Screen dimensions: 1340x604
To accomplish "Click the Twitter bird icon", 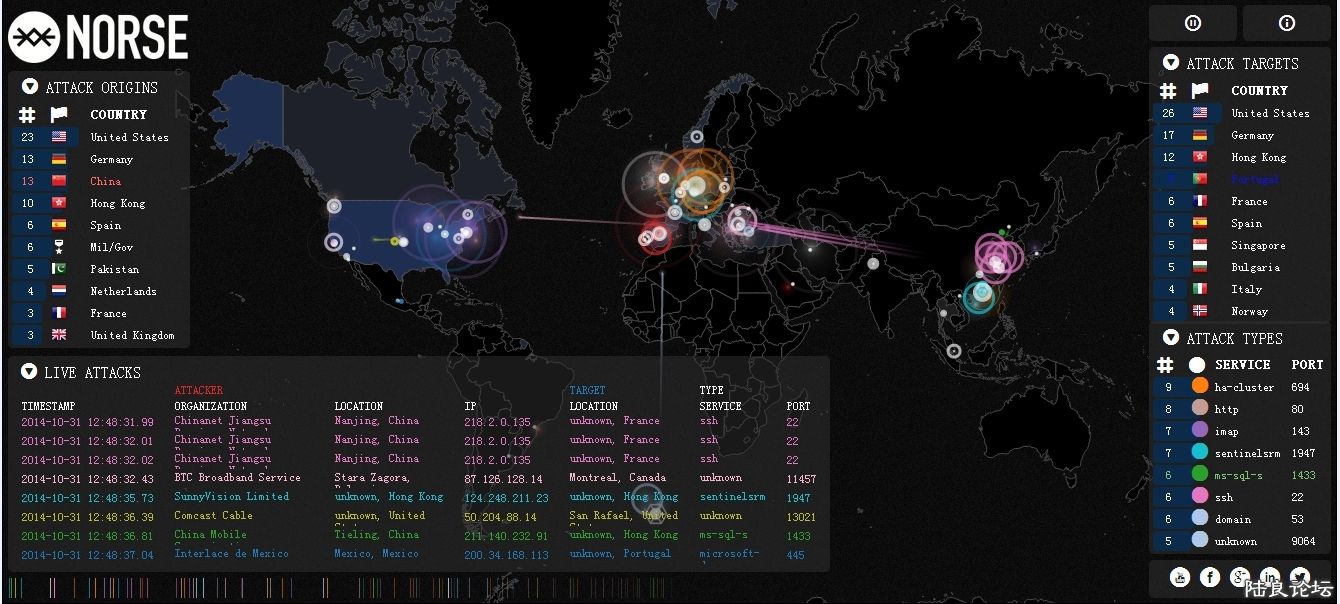I will [x=1300, y=577].
